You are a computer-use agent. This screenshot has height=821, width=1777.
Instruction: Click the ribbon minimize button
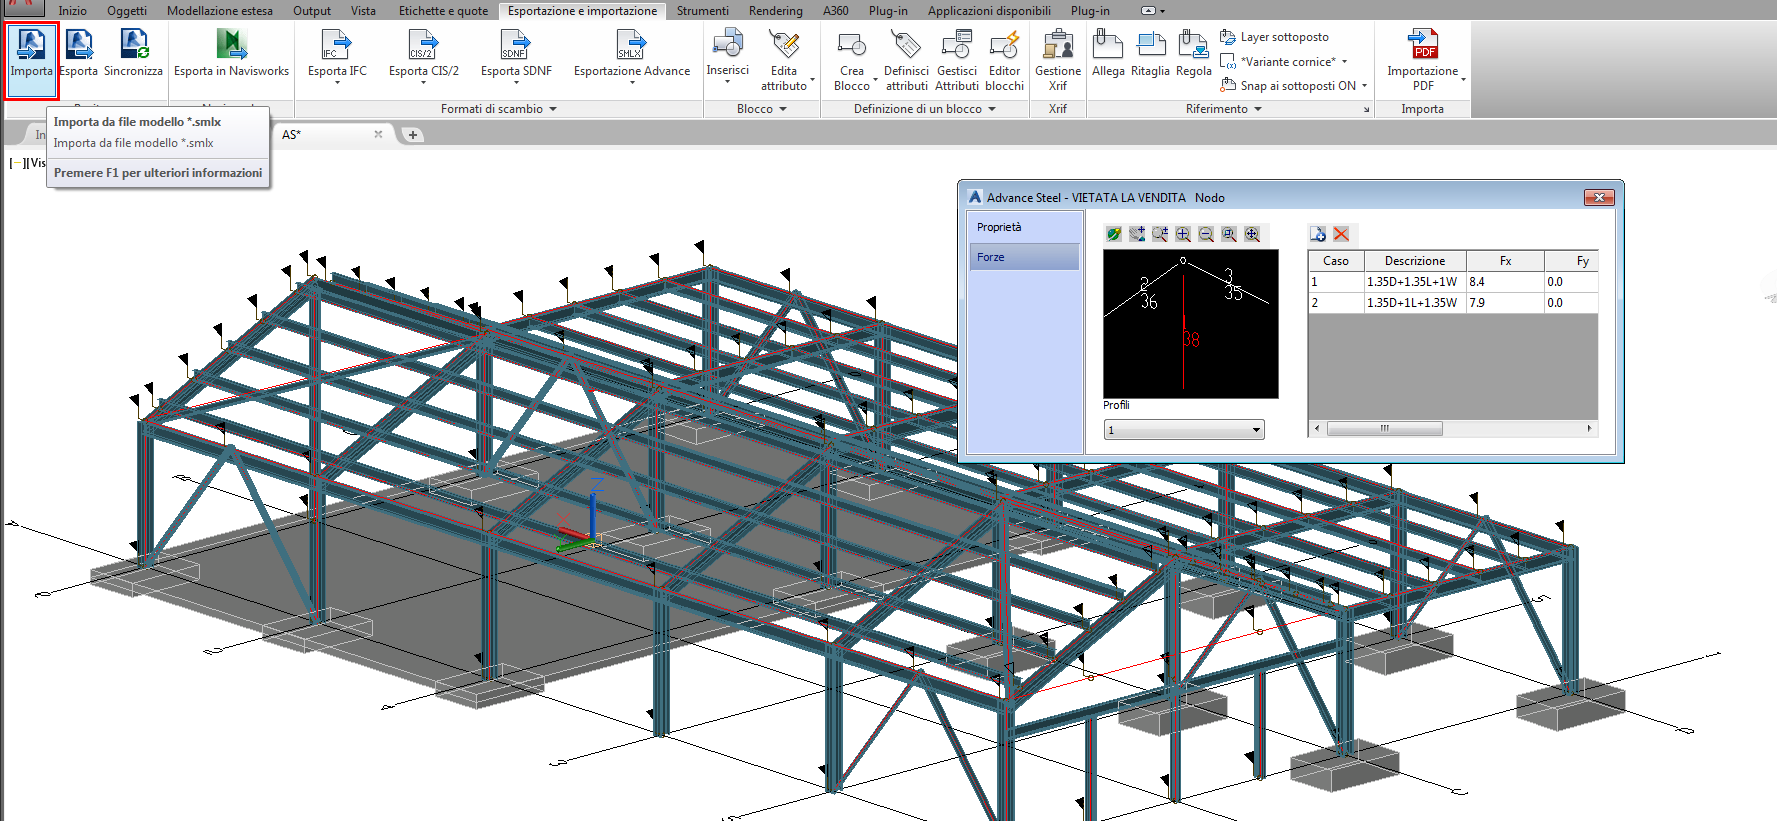click(1148, 11)
